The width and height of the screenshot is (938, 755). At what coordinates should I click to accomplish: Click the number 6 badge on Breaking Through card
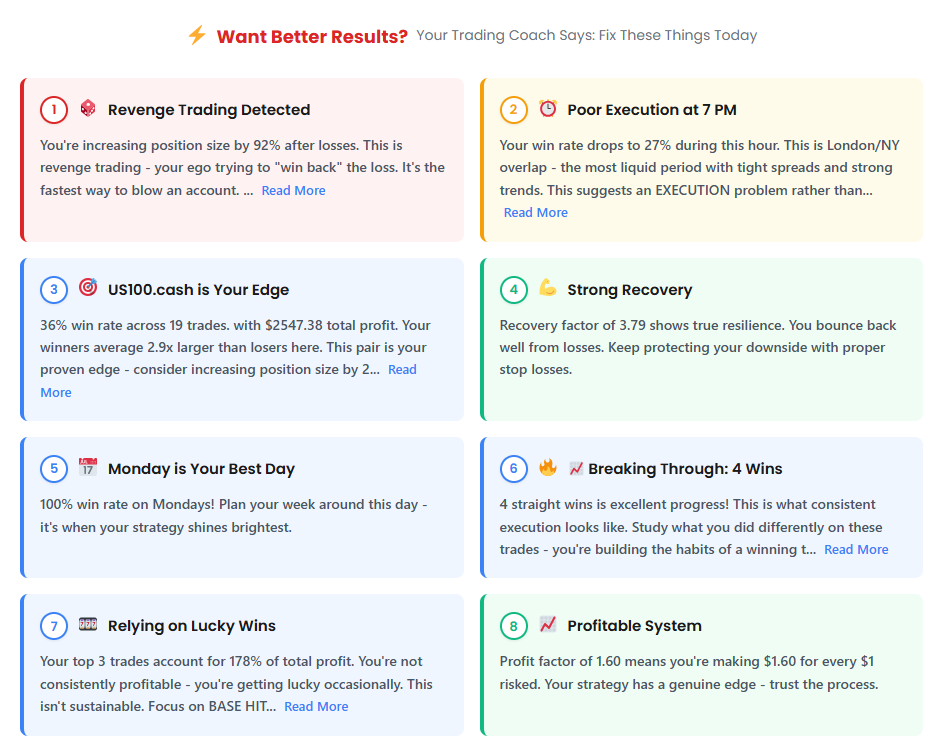[513, 468]
